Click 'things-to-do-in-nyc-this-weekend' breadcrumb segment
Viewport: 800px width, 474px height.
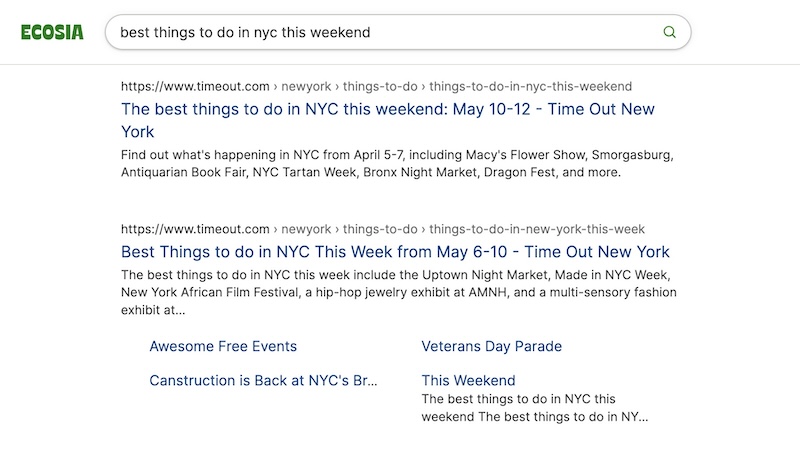pyautogui.click(x=531, y=87)
